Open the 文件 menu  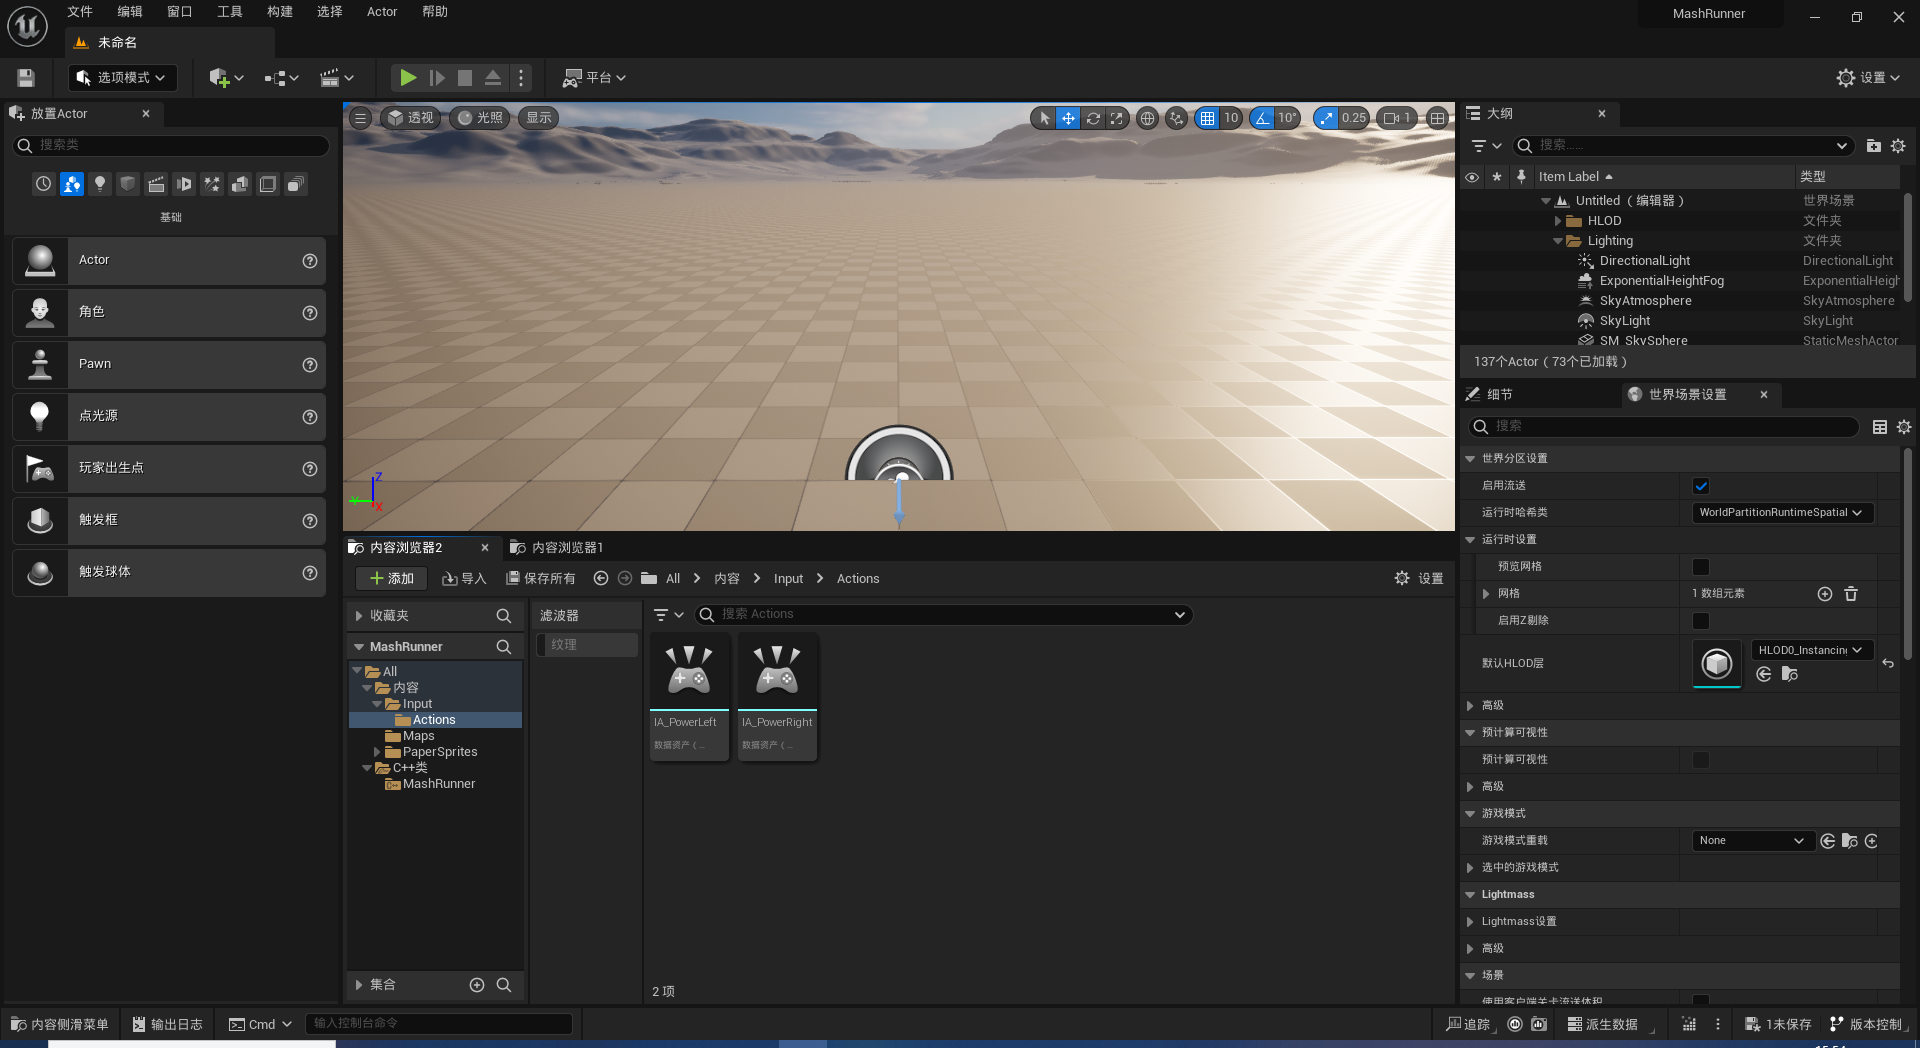(80, 12)
